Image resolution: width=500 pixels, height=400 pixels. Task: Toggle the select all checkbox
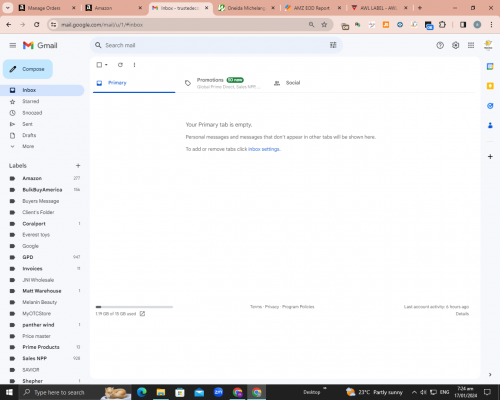tap(99, 65)
